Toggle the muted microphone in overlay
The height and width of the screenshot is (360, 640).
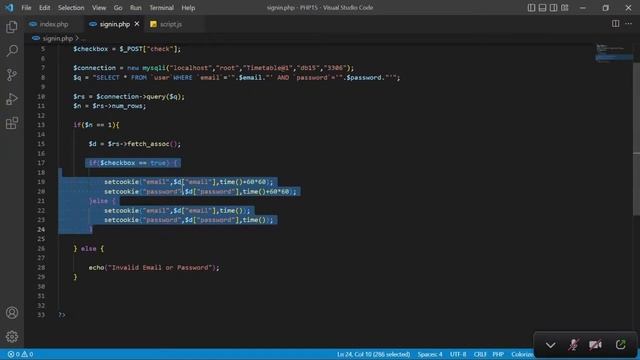click(573, 345)
